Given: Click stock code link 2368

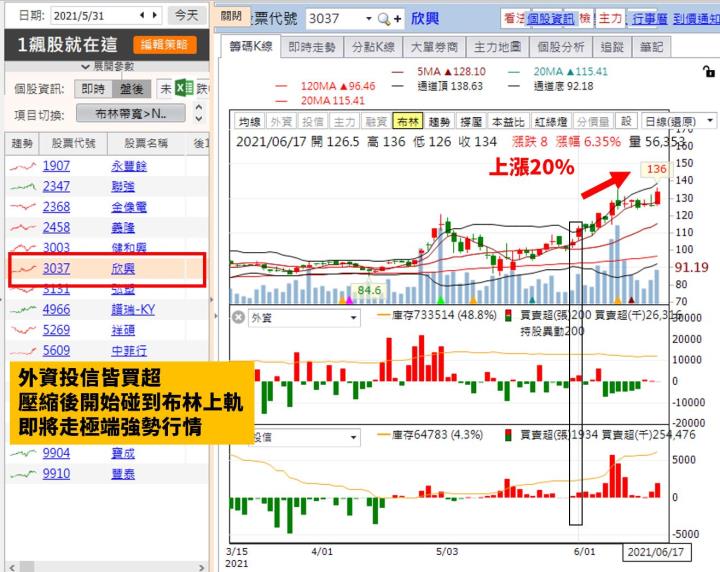Looking at the screenshot, I should tap(56, 207).
